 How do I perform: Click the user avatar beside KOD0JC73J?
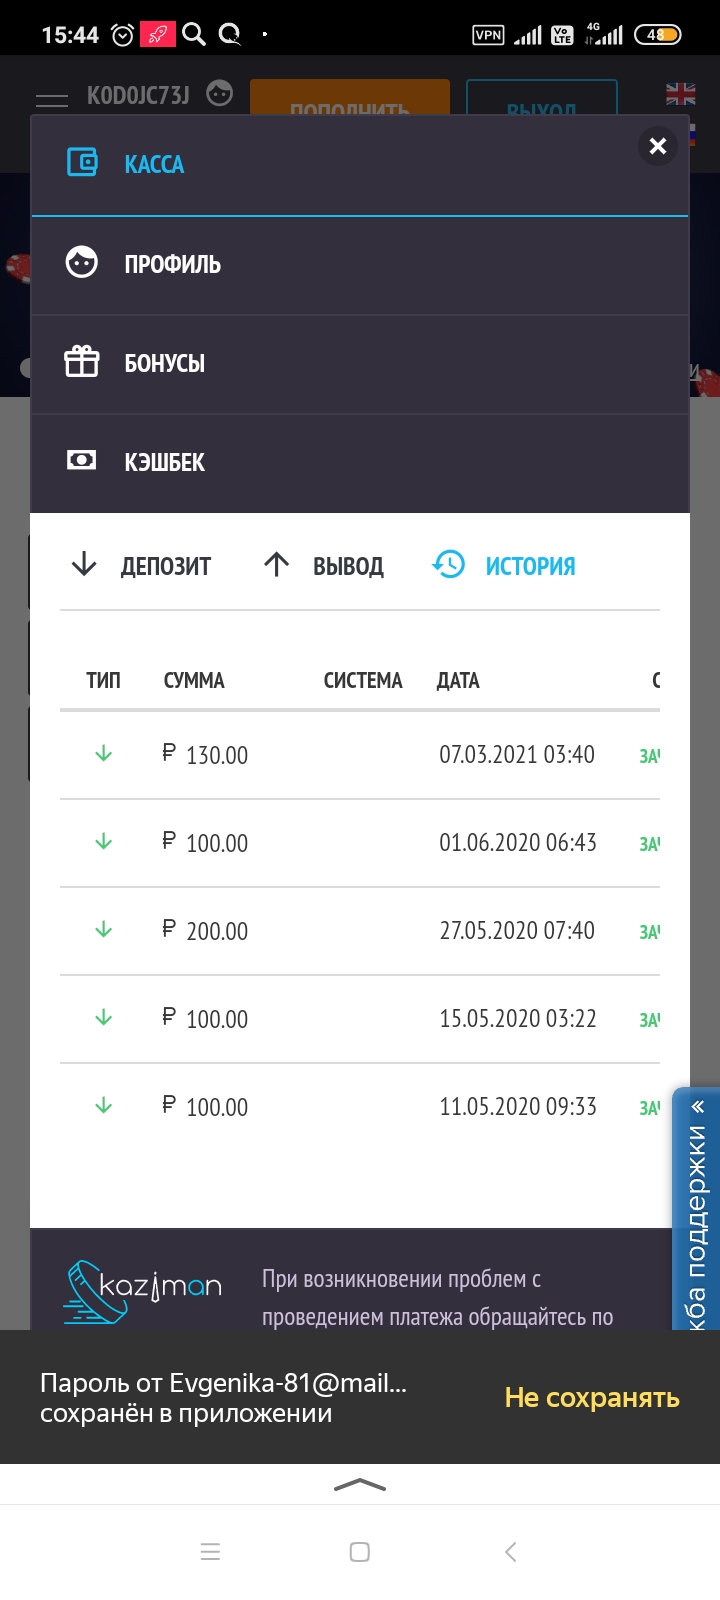(x=220, y=94)
